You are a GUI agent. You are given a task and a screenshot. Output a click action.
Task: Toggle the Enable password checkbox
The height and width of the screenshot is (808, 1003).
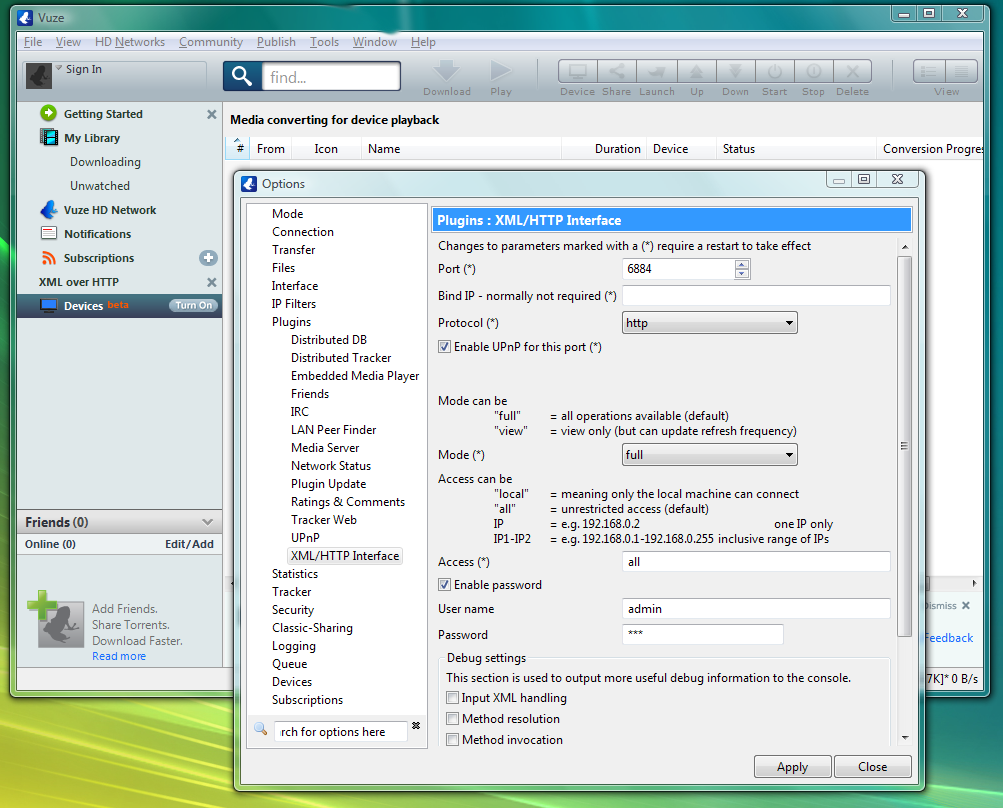coord(444,585)
